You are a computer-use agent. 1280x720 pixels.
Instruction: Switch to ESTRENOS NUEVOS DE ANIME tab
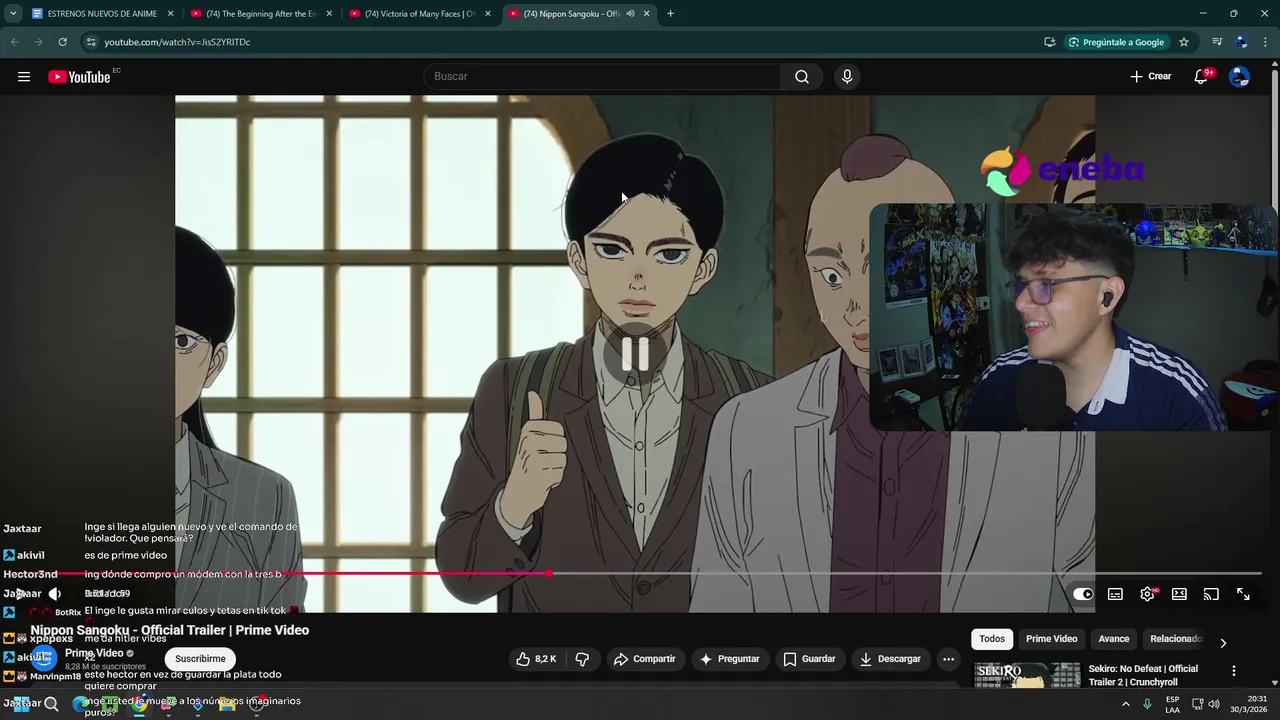(x=102, y=14)
